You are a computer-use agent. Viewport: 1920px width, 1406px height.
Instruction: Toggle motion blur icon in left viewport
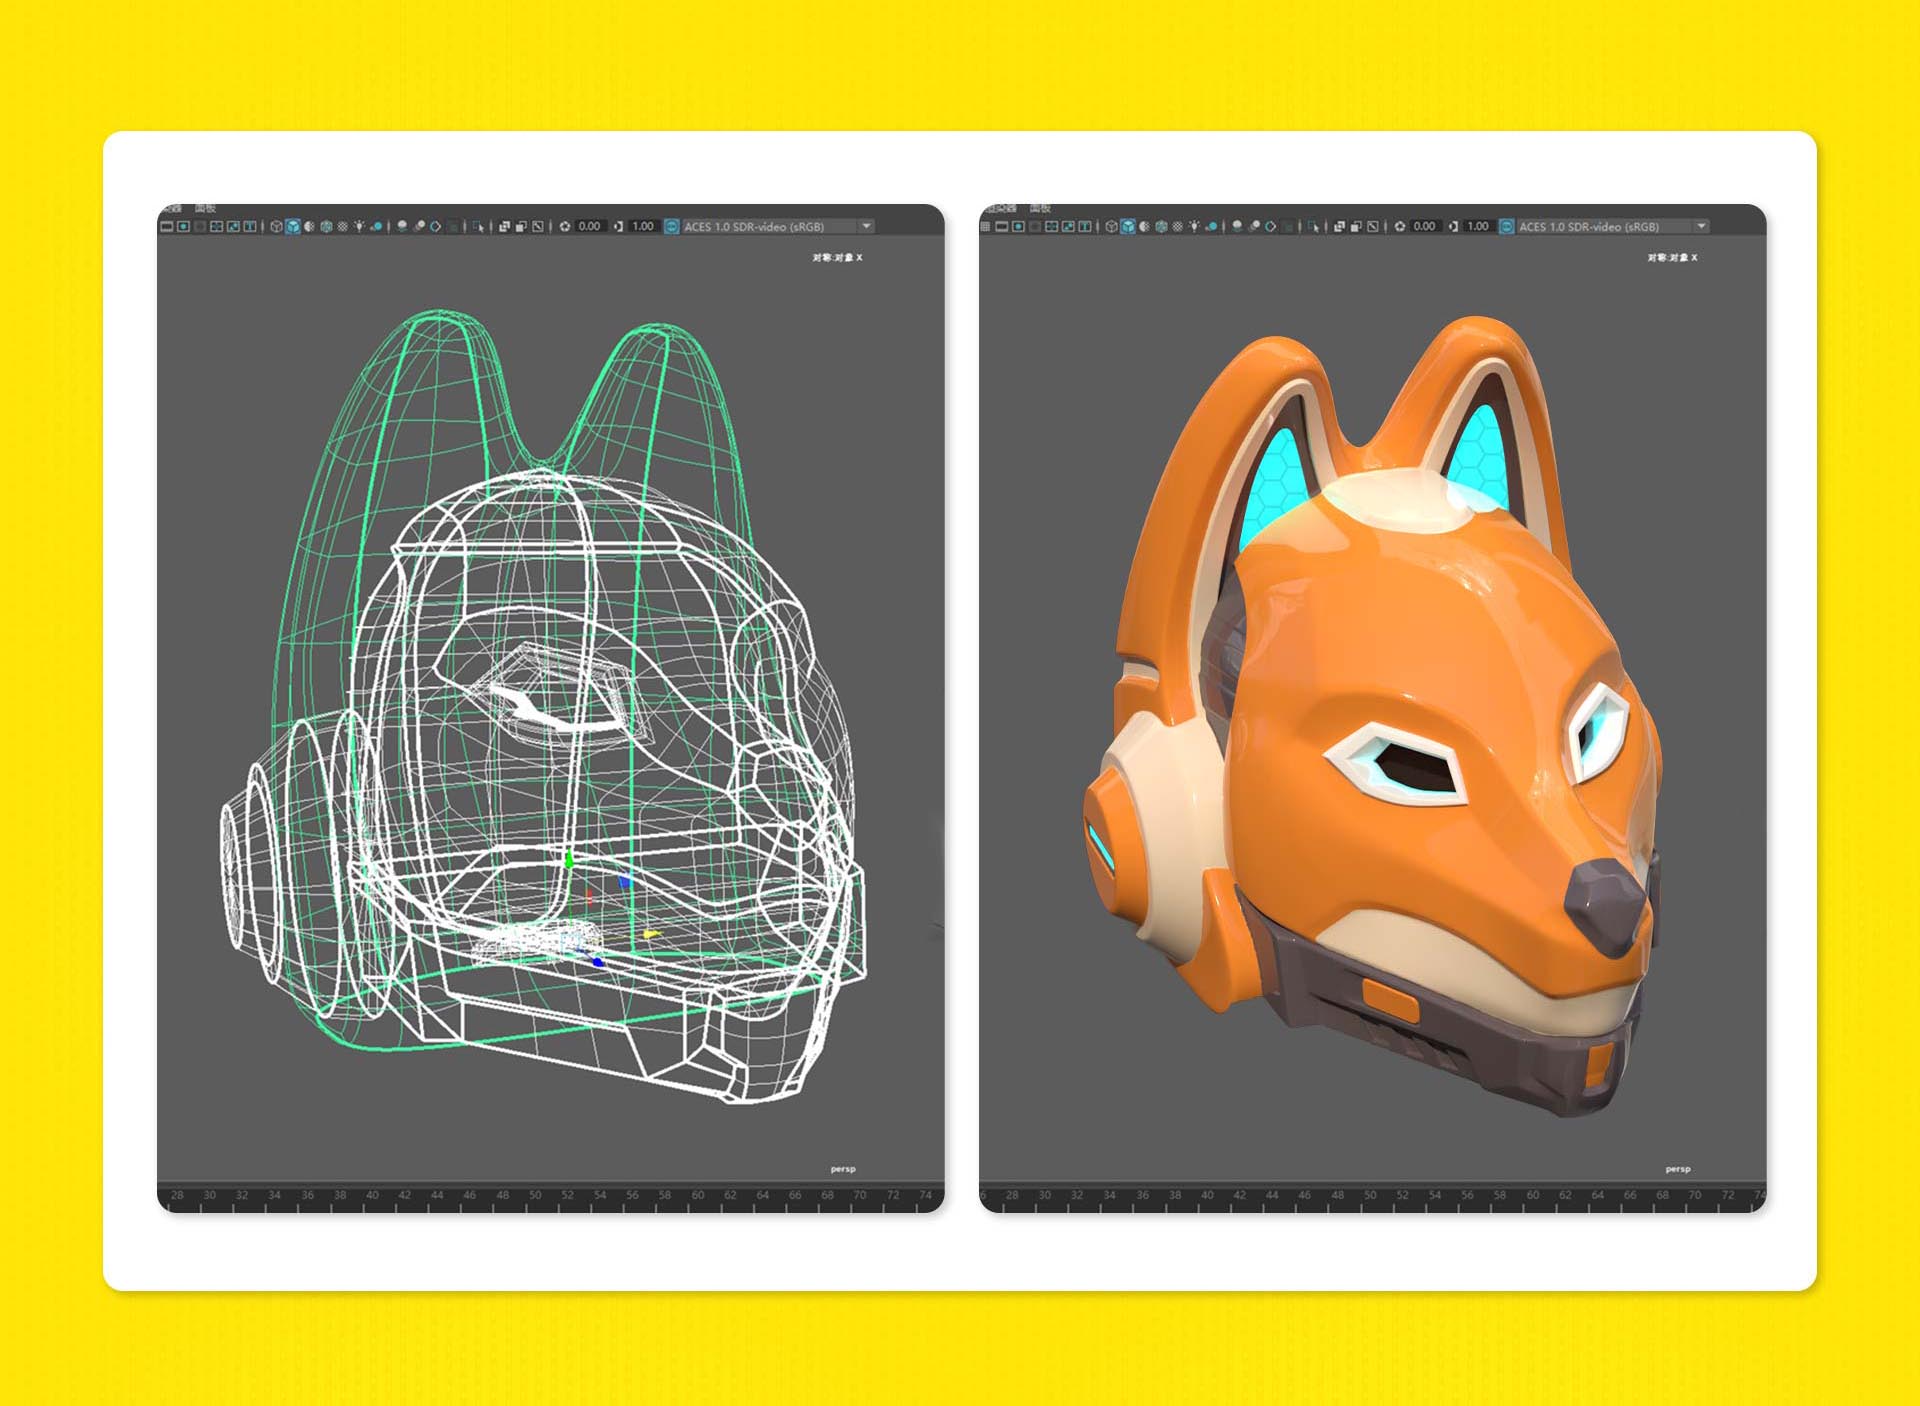[x=419, y=226]
